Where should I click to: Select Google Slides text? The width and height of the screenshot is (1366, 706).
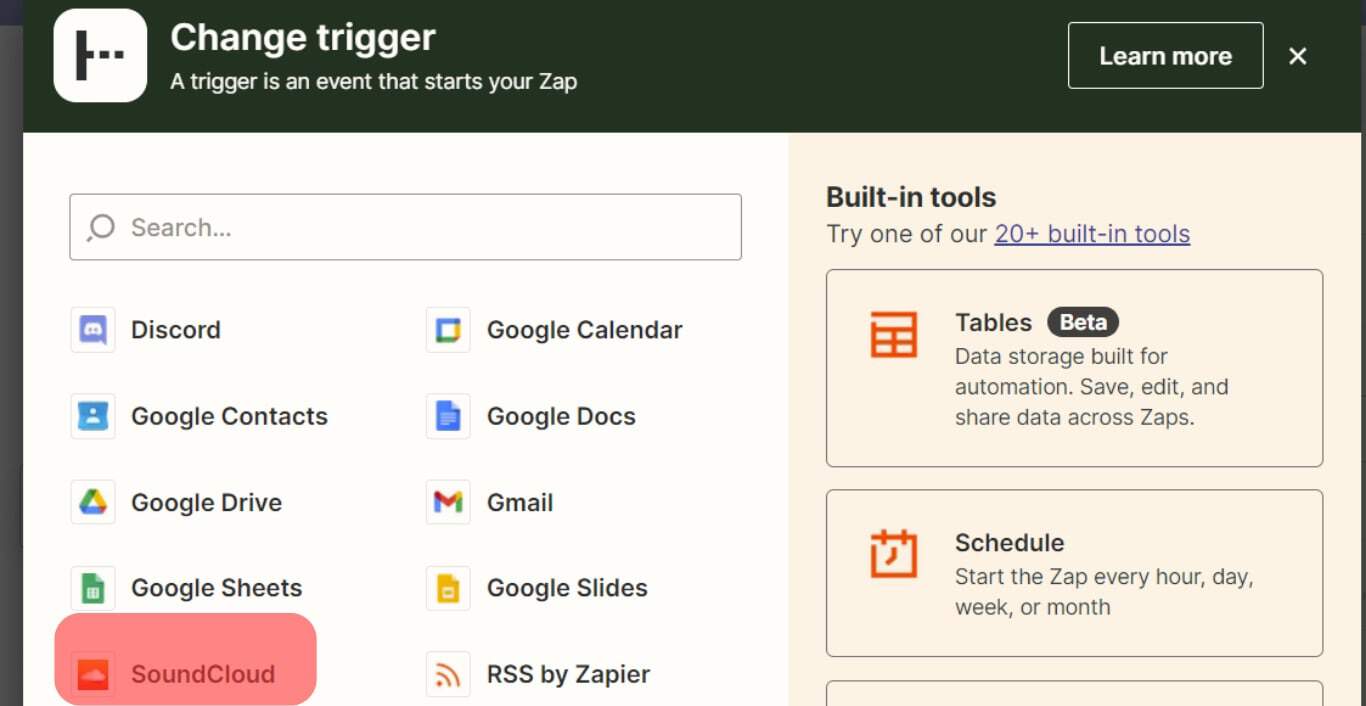tap(567, 588)
